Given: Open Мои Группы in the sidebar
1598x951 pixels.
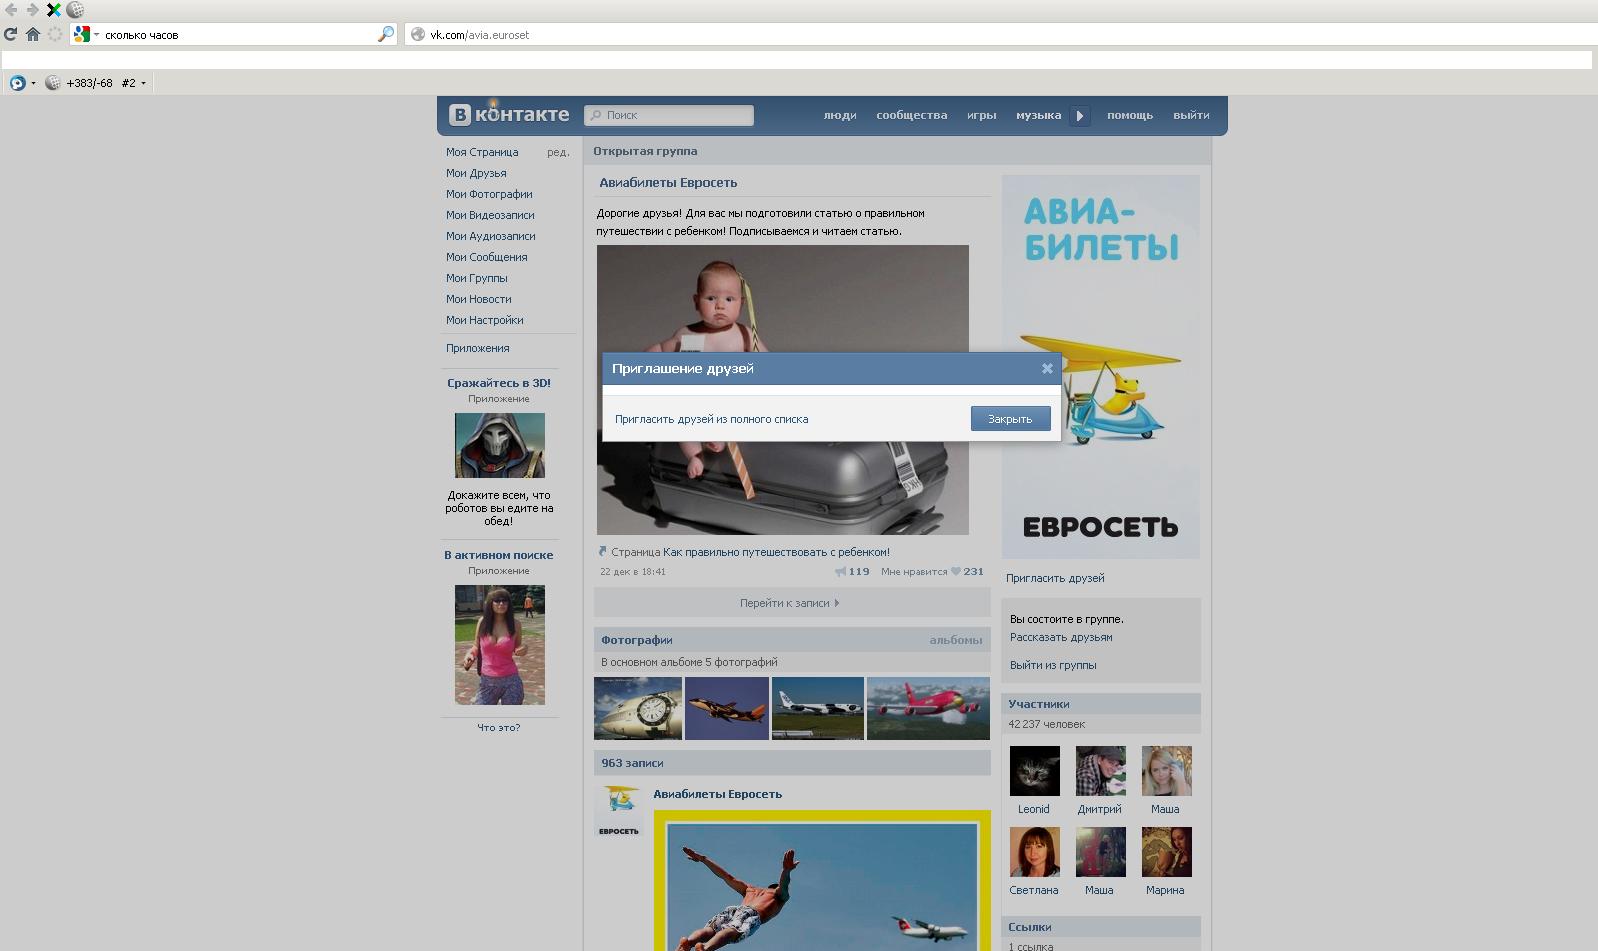Looking at the screenshot, I should (x=477, y=278).
